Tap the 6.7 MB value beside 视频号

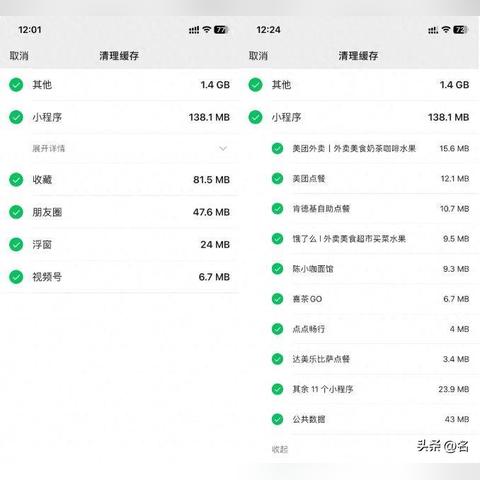[214, 277]
